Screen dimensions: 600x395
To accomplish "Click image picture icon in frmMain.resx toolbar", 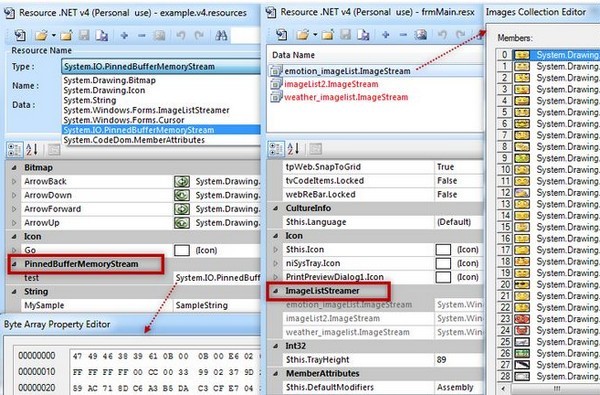I will [x=421, y=35].
